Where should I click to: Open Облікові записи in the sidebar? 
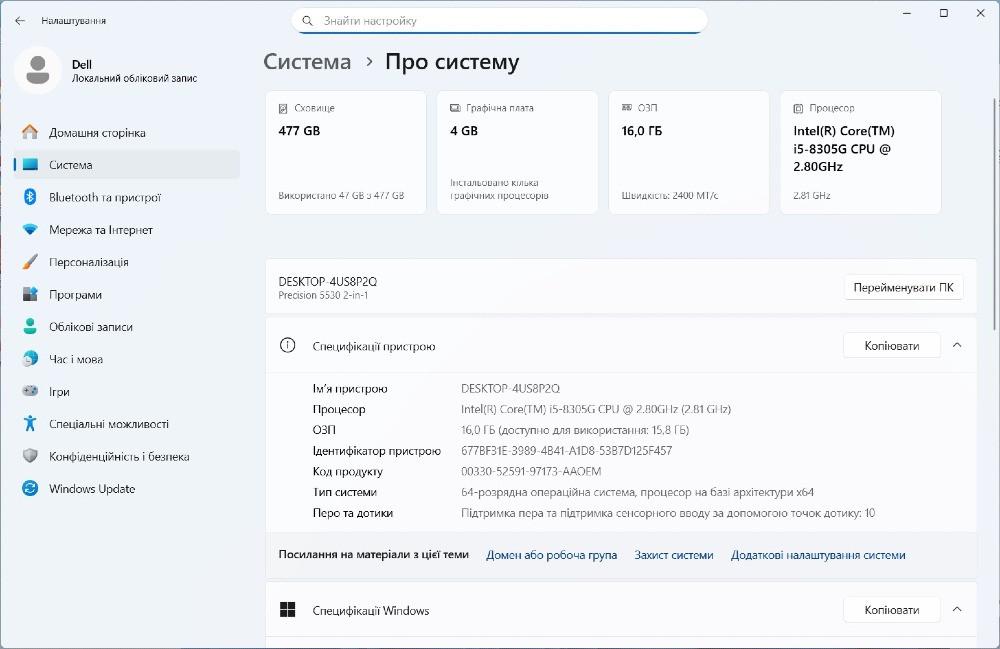coord(127,326)
